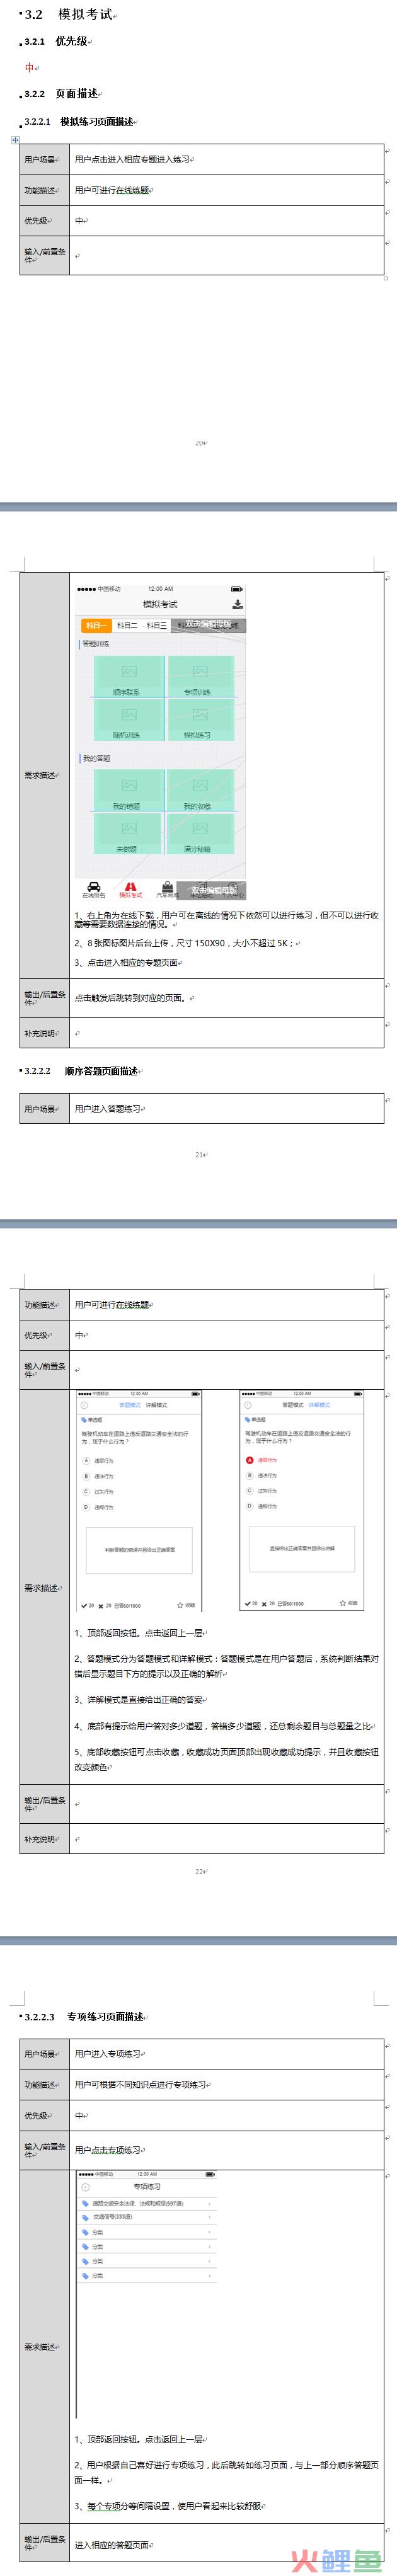This screenshot has height=2576, width=397.
Task: Click the download icon beside 模拟考试 title
Action: tap(237, 604)
